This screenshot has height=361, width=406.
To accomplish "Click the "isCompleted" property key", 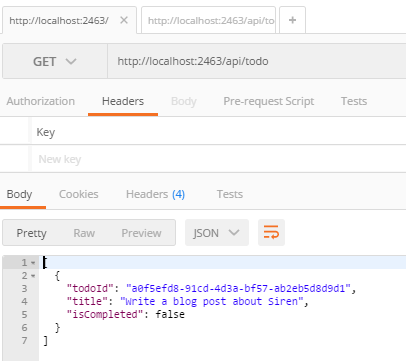I will click(x=105, y=314).
